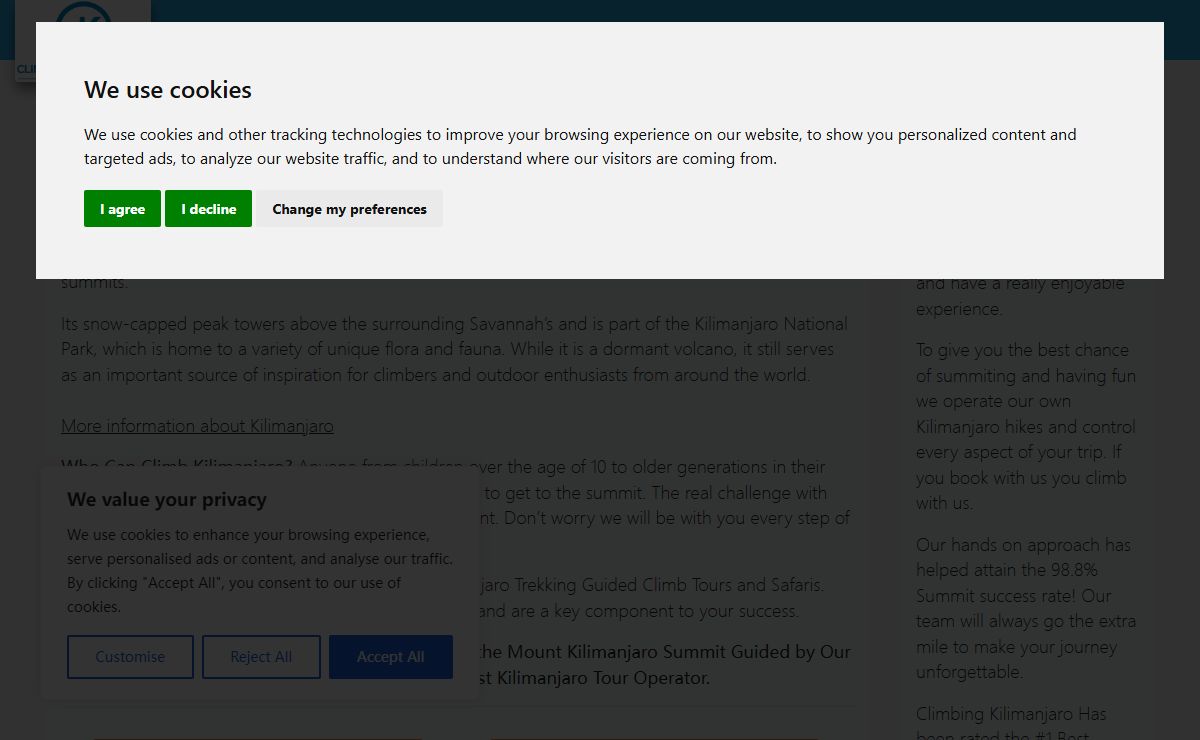Click the green "I agree" cookie button

tap(122, 209)
